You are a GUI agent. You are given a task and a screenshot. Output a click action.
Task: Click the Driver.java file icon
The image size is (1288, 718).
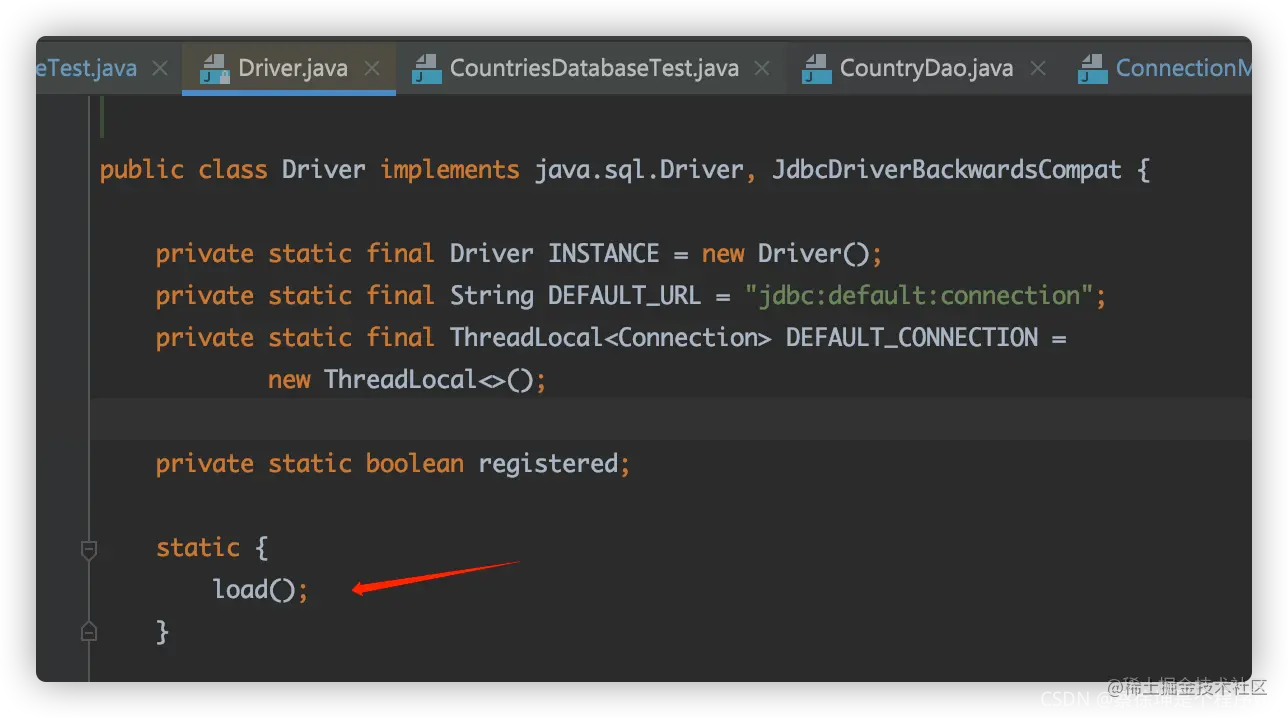point(214,69)
